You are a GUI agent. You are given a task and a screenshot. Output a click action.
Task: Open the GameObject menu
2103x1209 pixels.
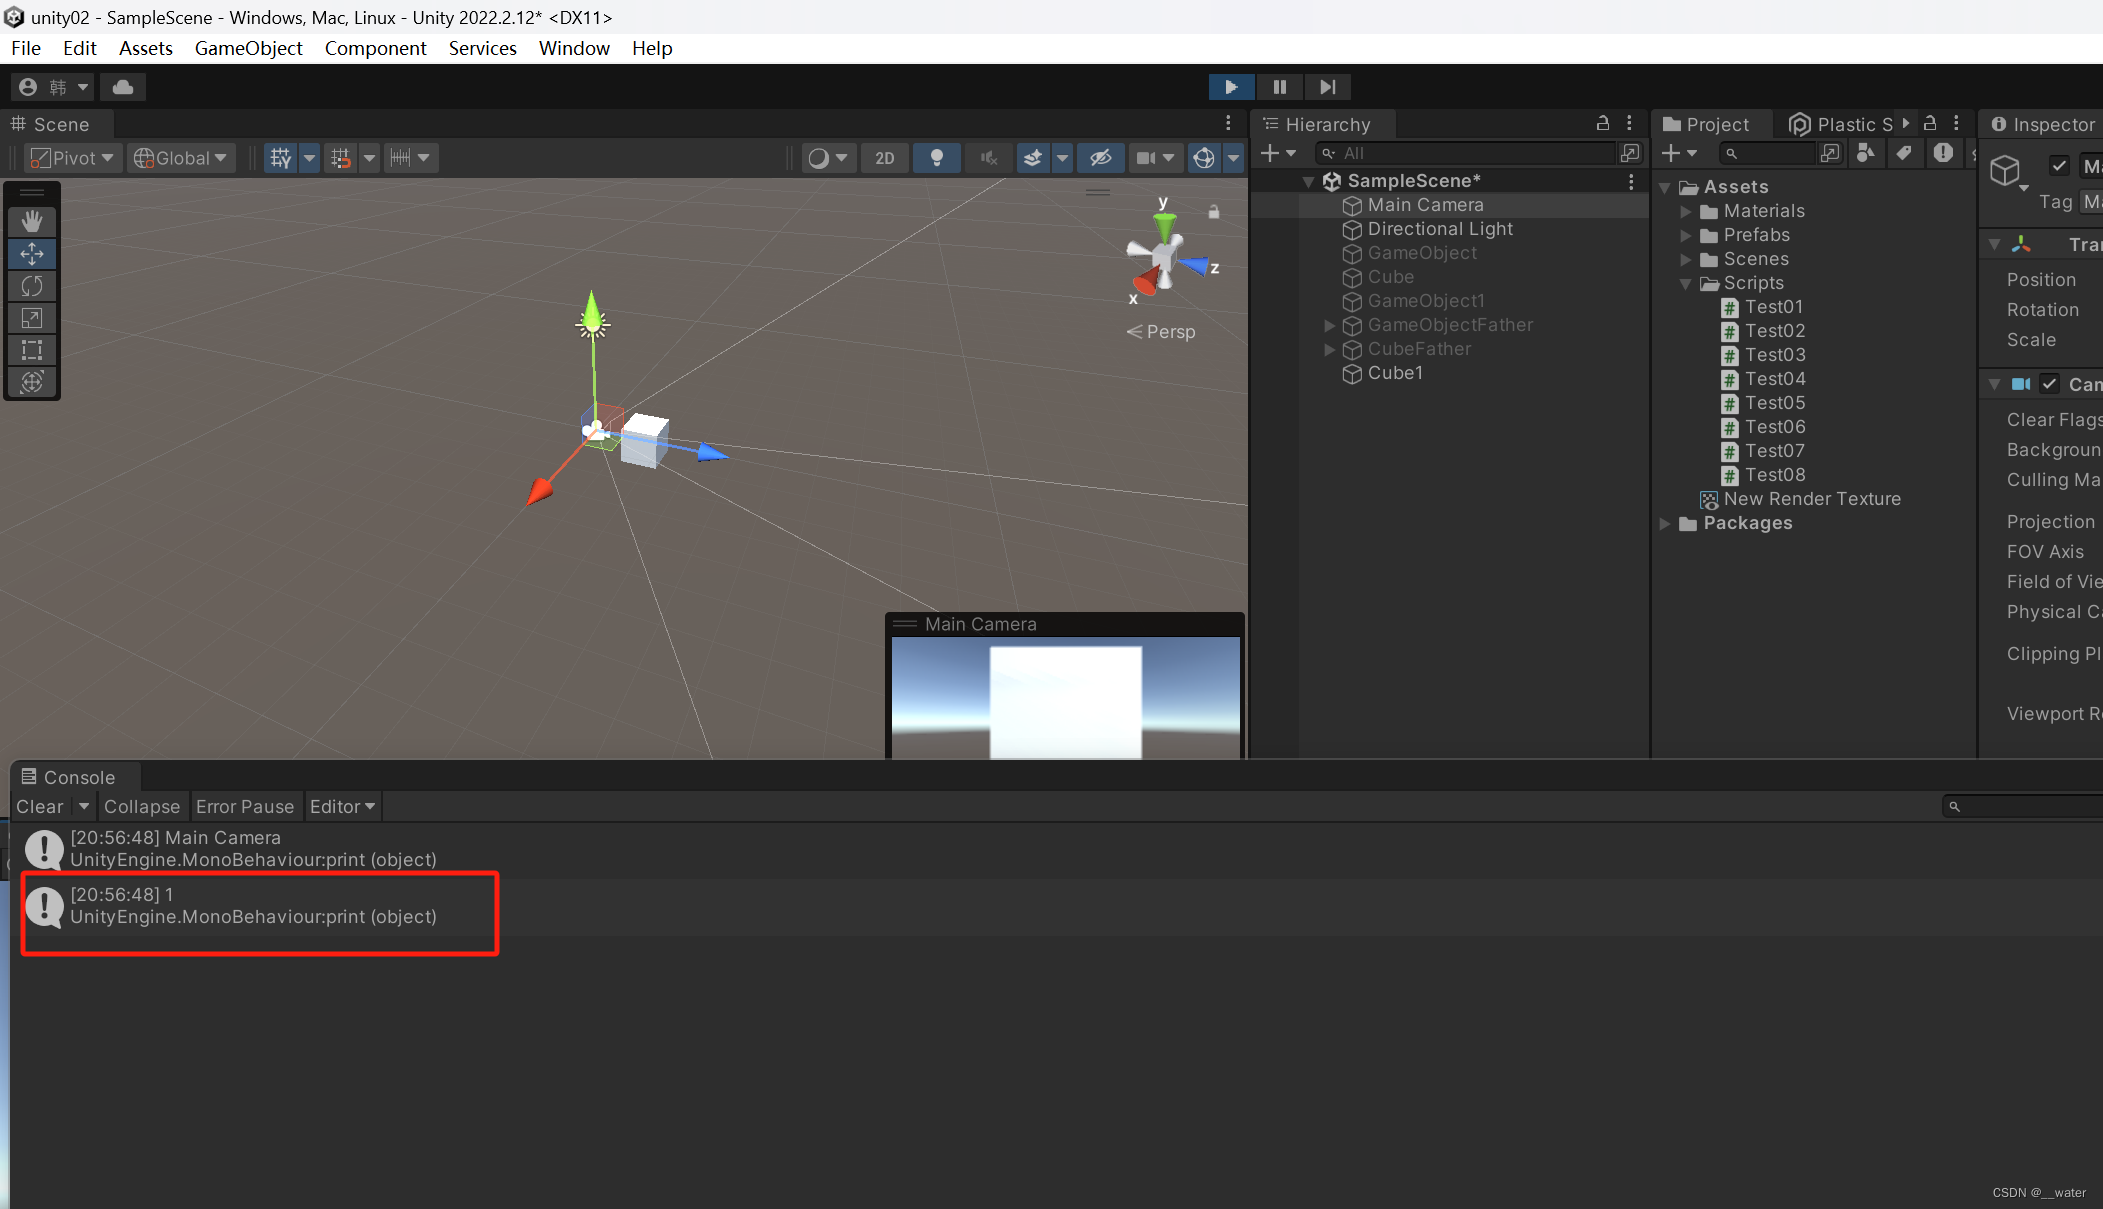click(249, 48)
